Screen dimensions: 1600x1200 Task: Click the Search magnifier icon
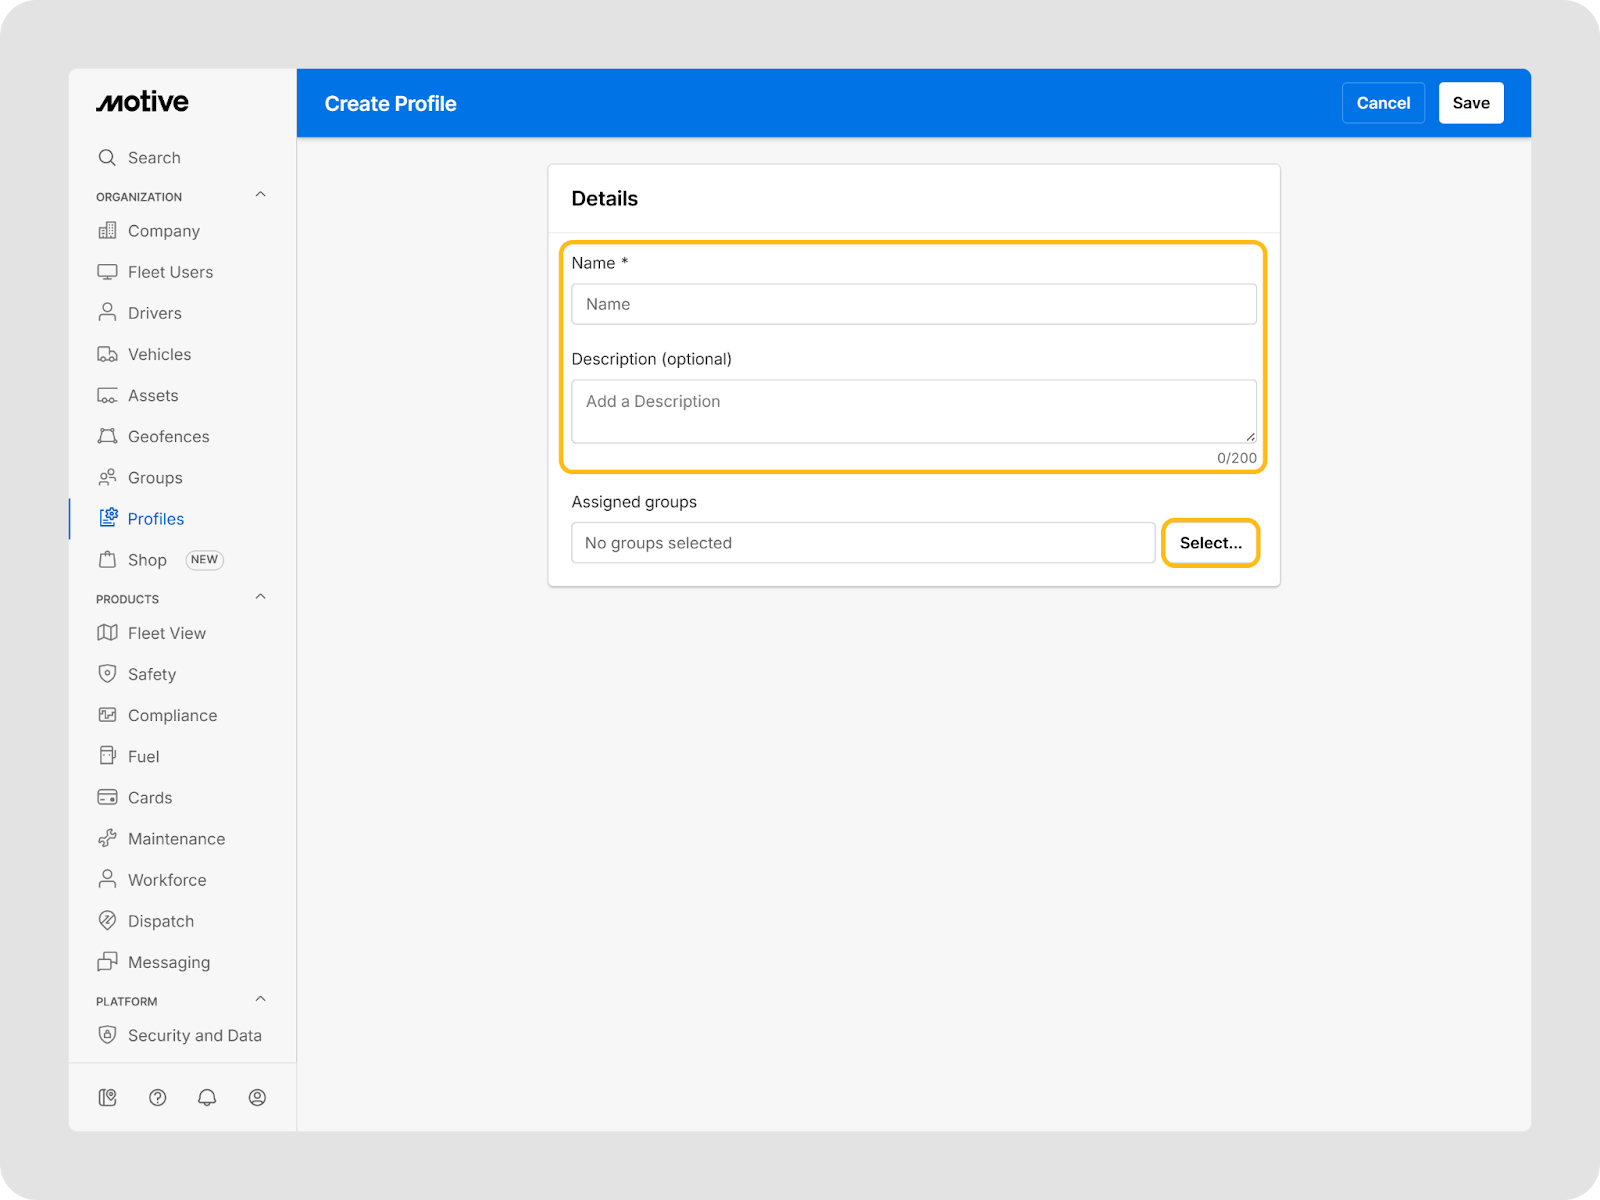(107, 158)
